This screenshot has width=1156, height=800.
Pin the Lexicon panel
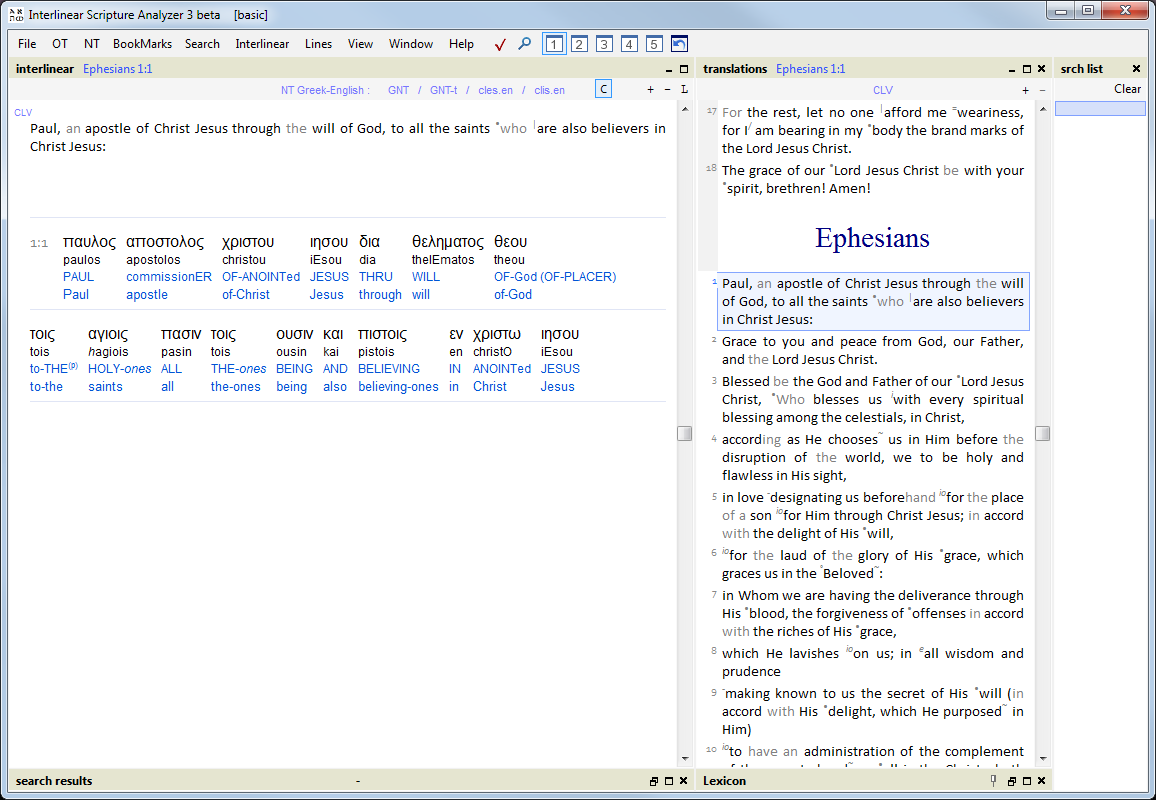point(993,781)
